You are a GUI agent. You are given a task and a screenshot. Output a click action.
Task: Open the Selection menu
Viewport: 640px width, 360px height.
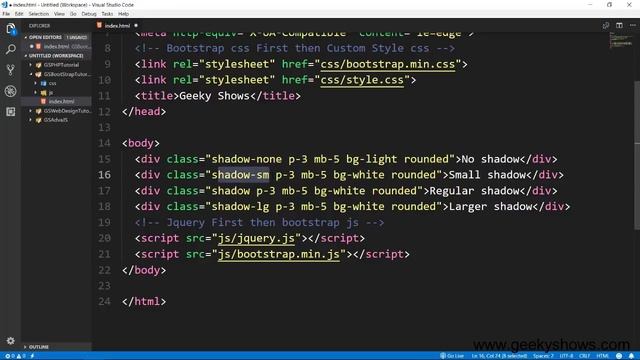click(x=38, y=14)
